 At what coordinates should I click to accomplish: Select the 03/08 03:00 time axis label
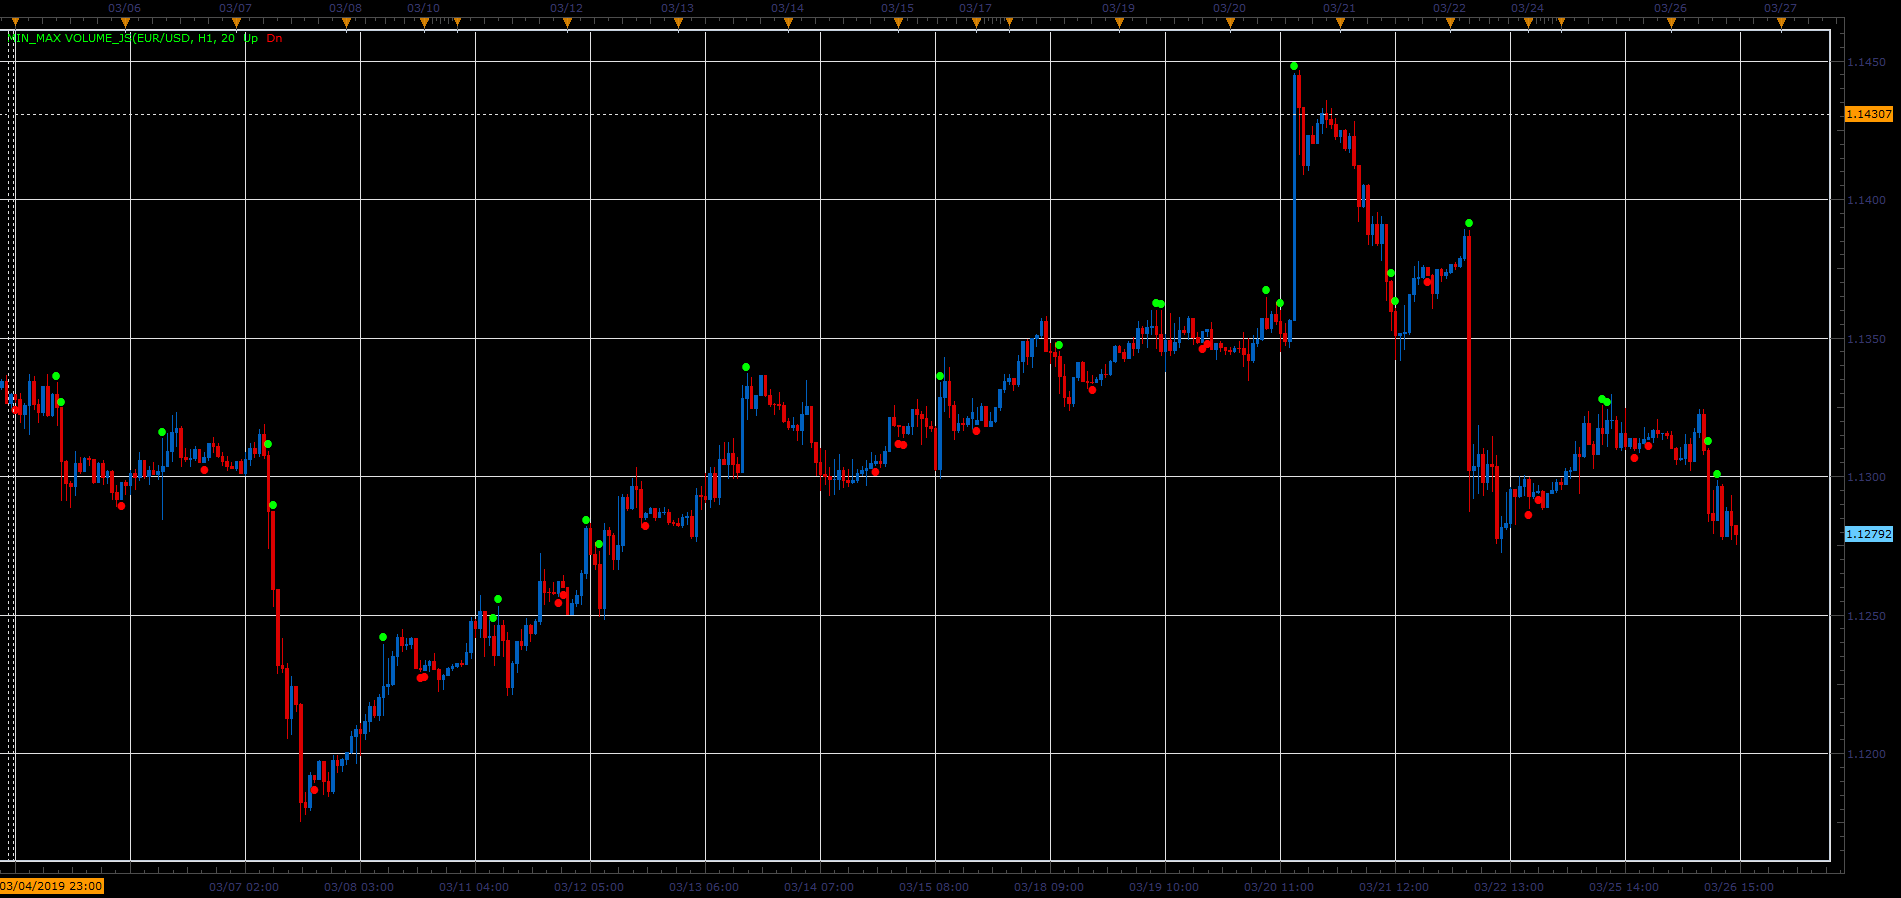(x=359, y=887)
